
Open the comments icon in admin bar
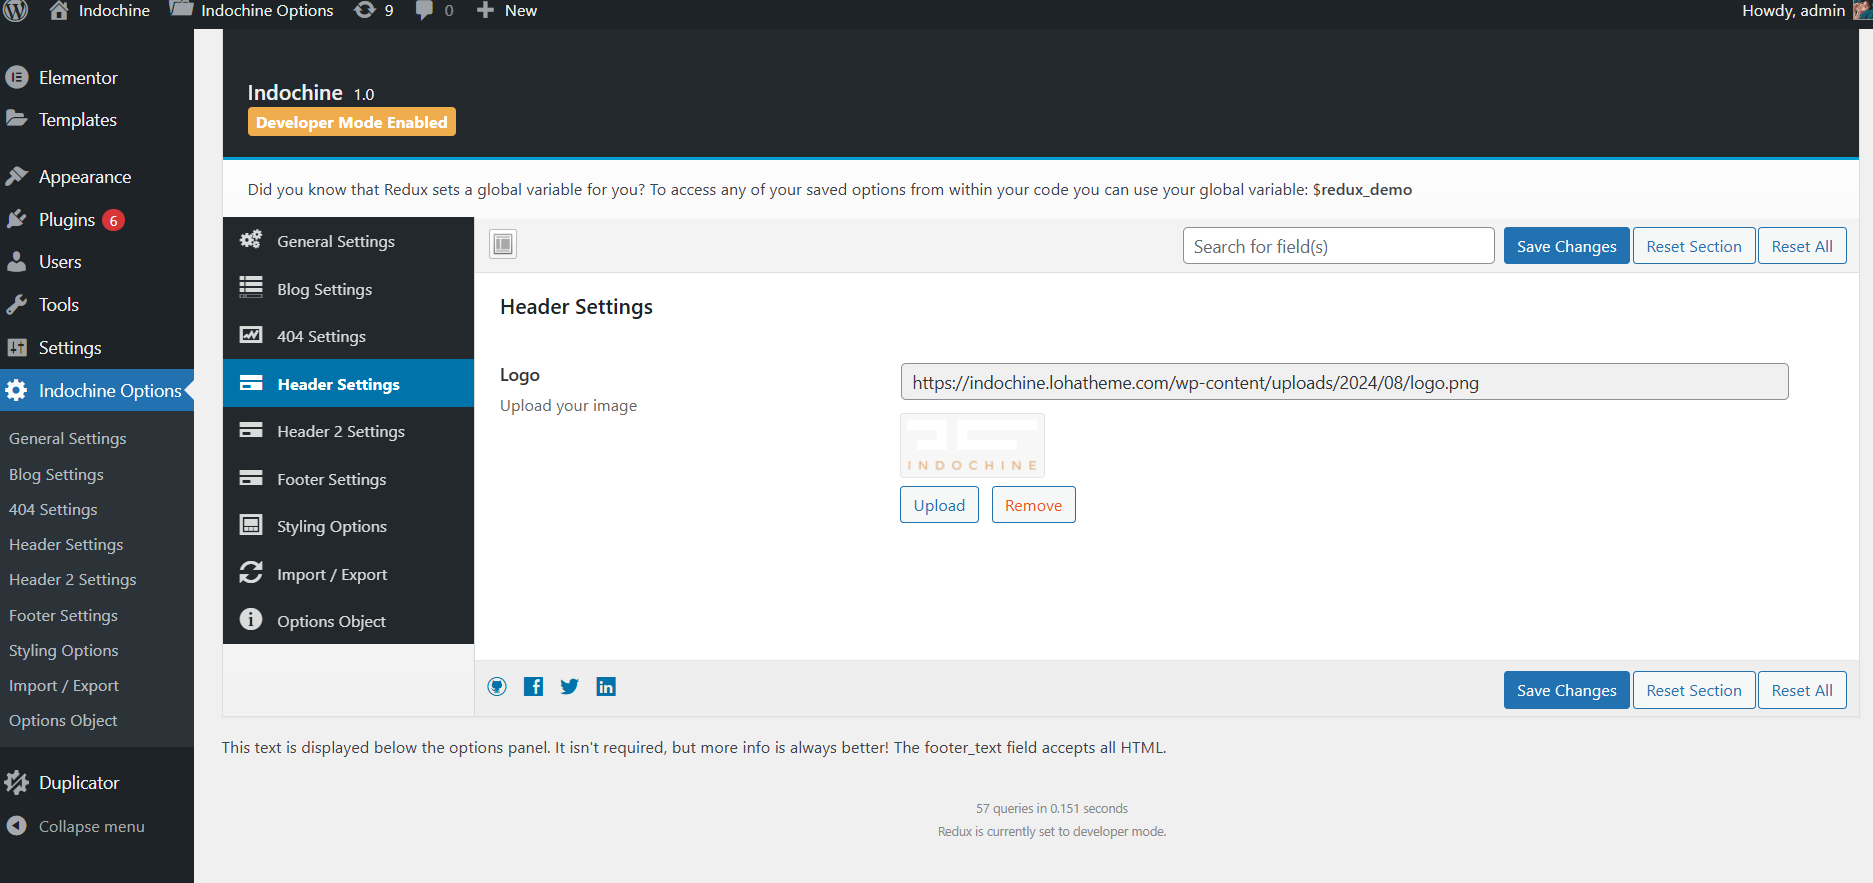[x=434, y=10]
